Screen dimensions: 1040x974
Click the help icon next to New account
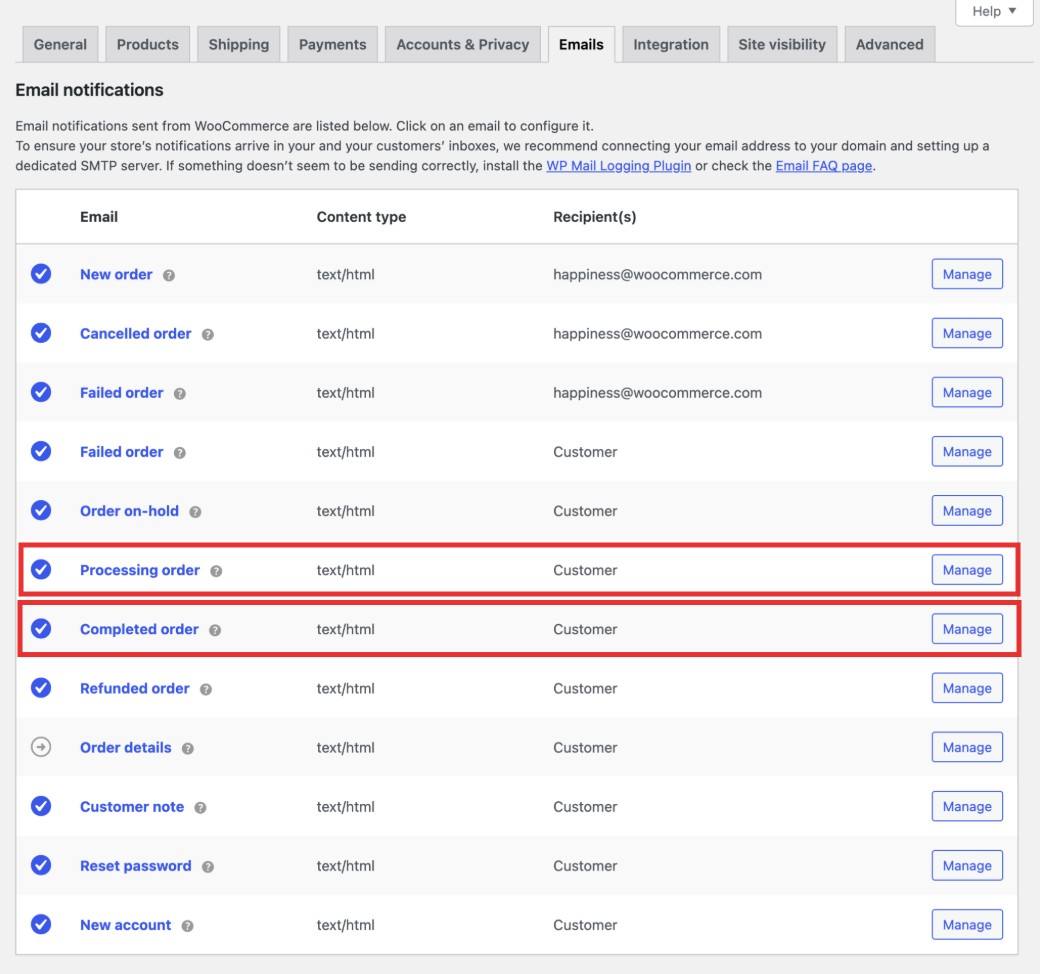(188, 926)
